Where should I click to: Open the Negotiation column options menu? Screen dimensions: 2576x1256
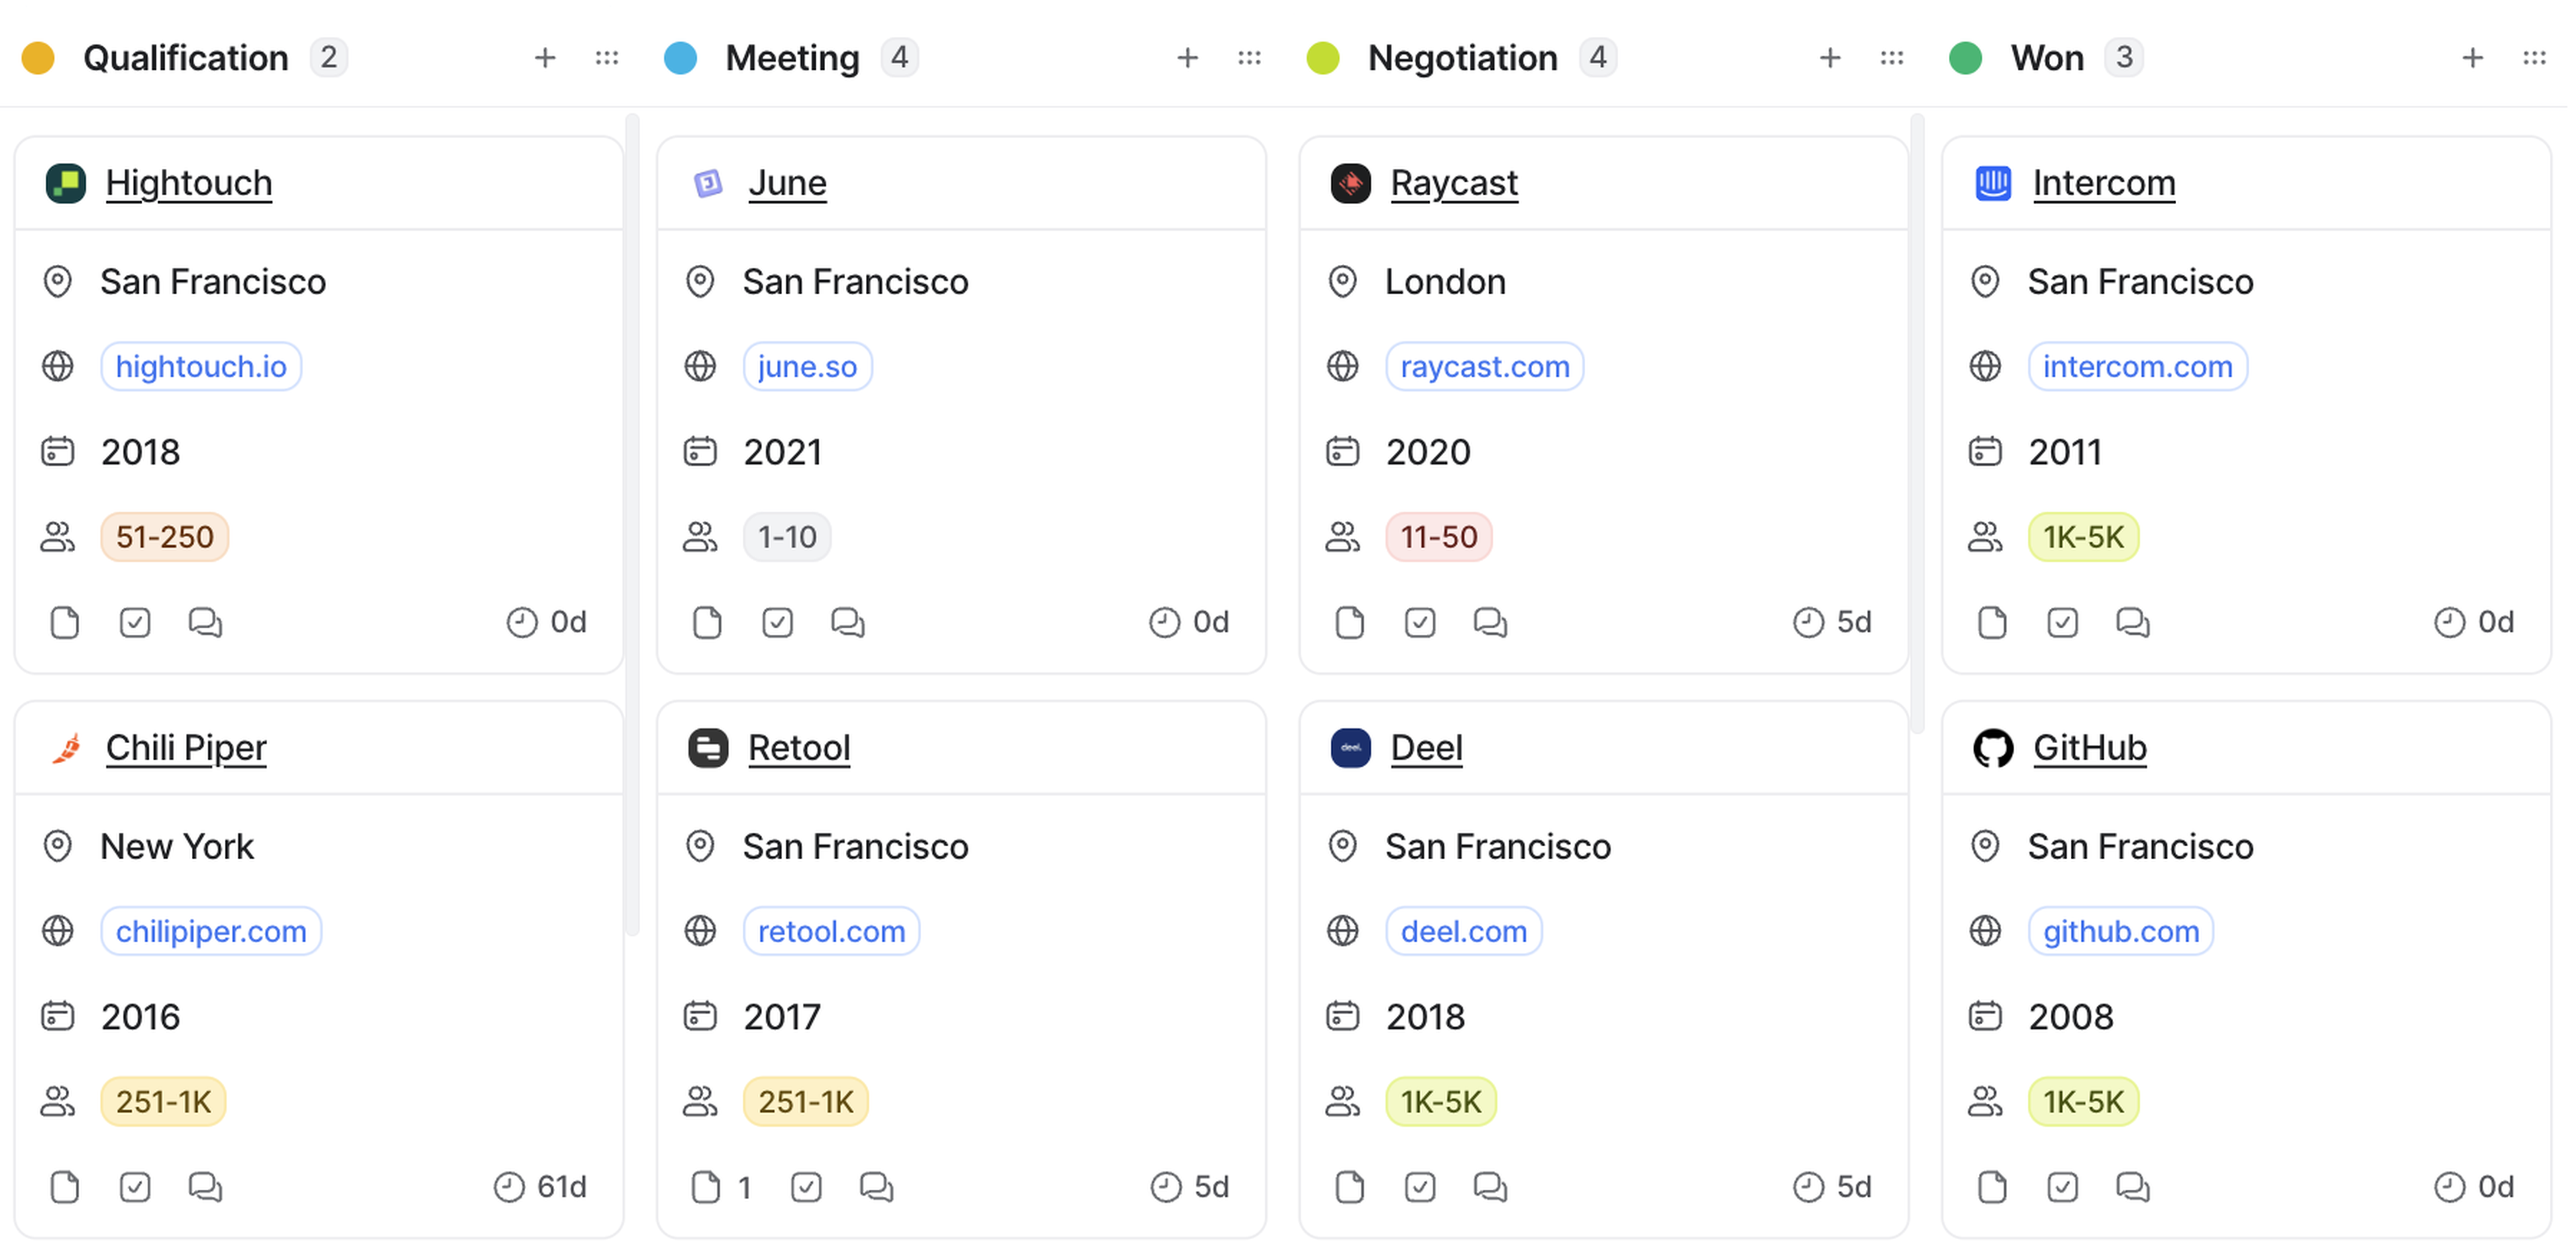point(1891,58)
